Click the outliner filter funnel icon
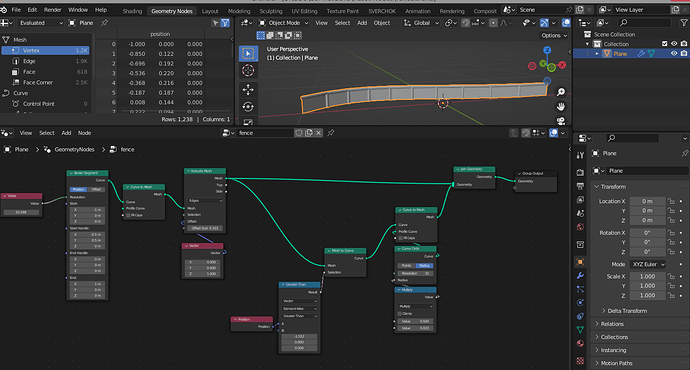The width and height of the screenshot is (690, 370). [684, 22]
